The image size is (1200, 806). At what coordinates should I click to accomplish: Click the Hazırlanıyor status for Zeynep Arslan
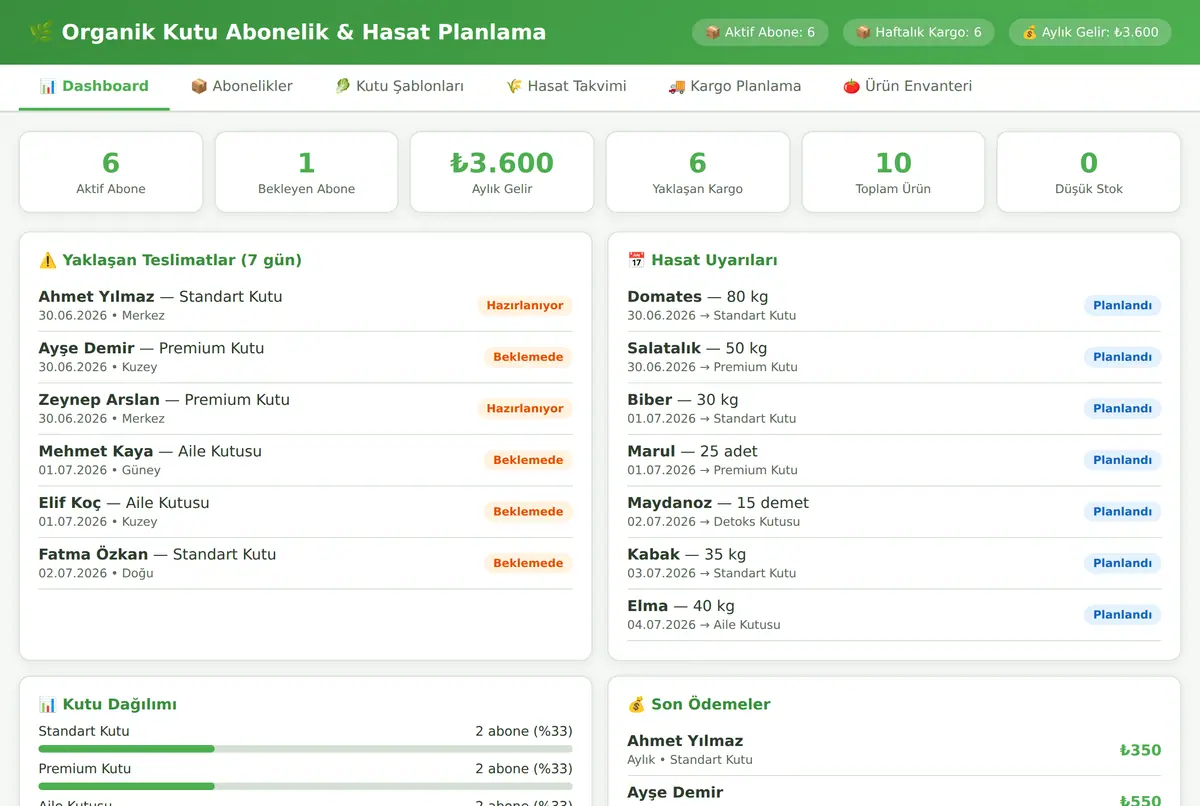[x=525, y=408]
